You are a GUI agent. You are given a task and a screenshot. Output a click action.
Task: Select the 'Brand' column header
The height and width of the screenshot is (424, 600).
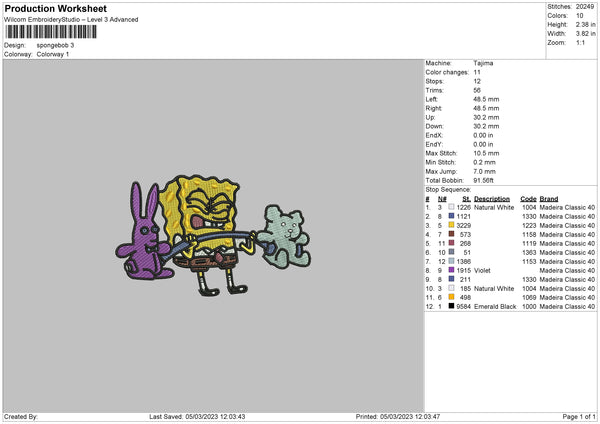click(549, 199)
